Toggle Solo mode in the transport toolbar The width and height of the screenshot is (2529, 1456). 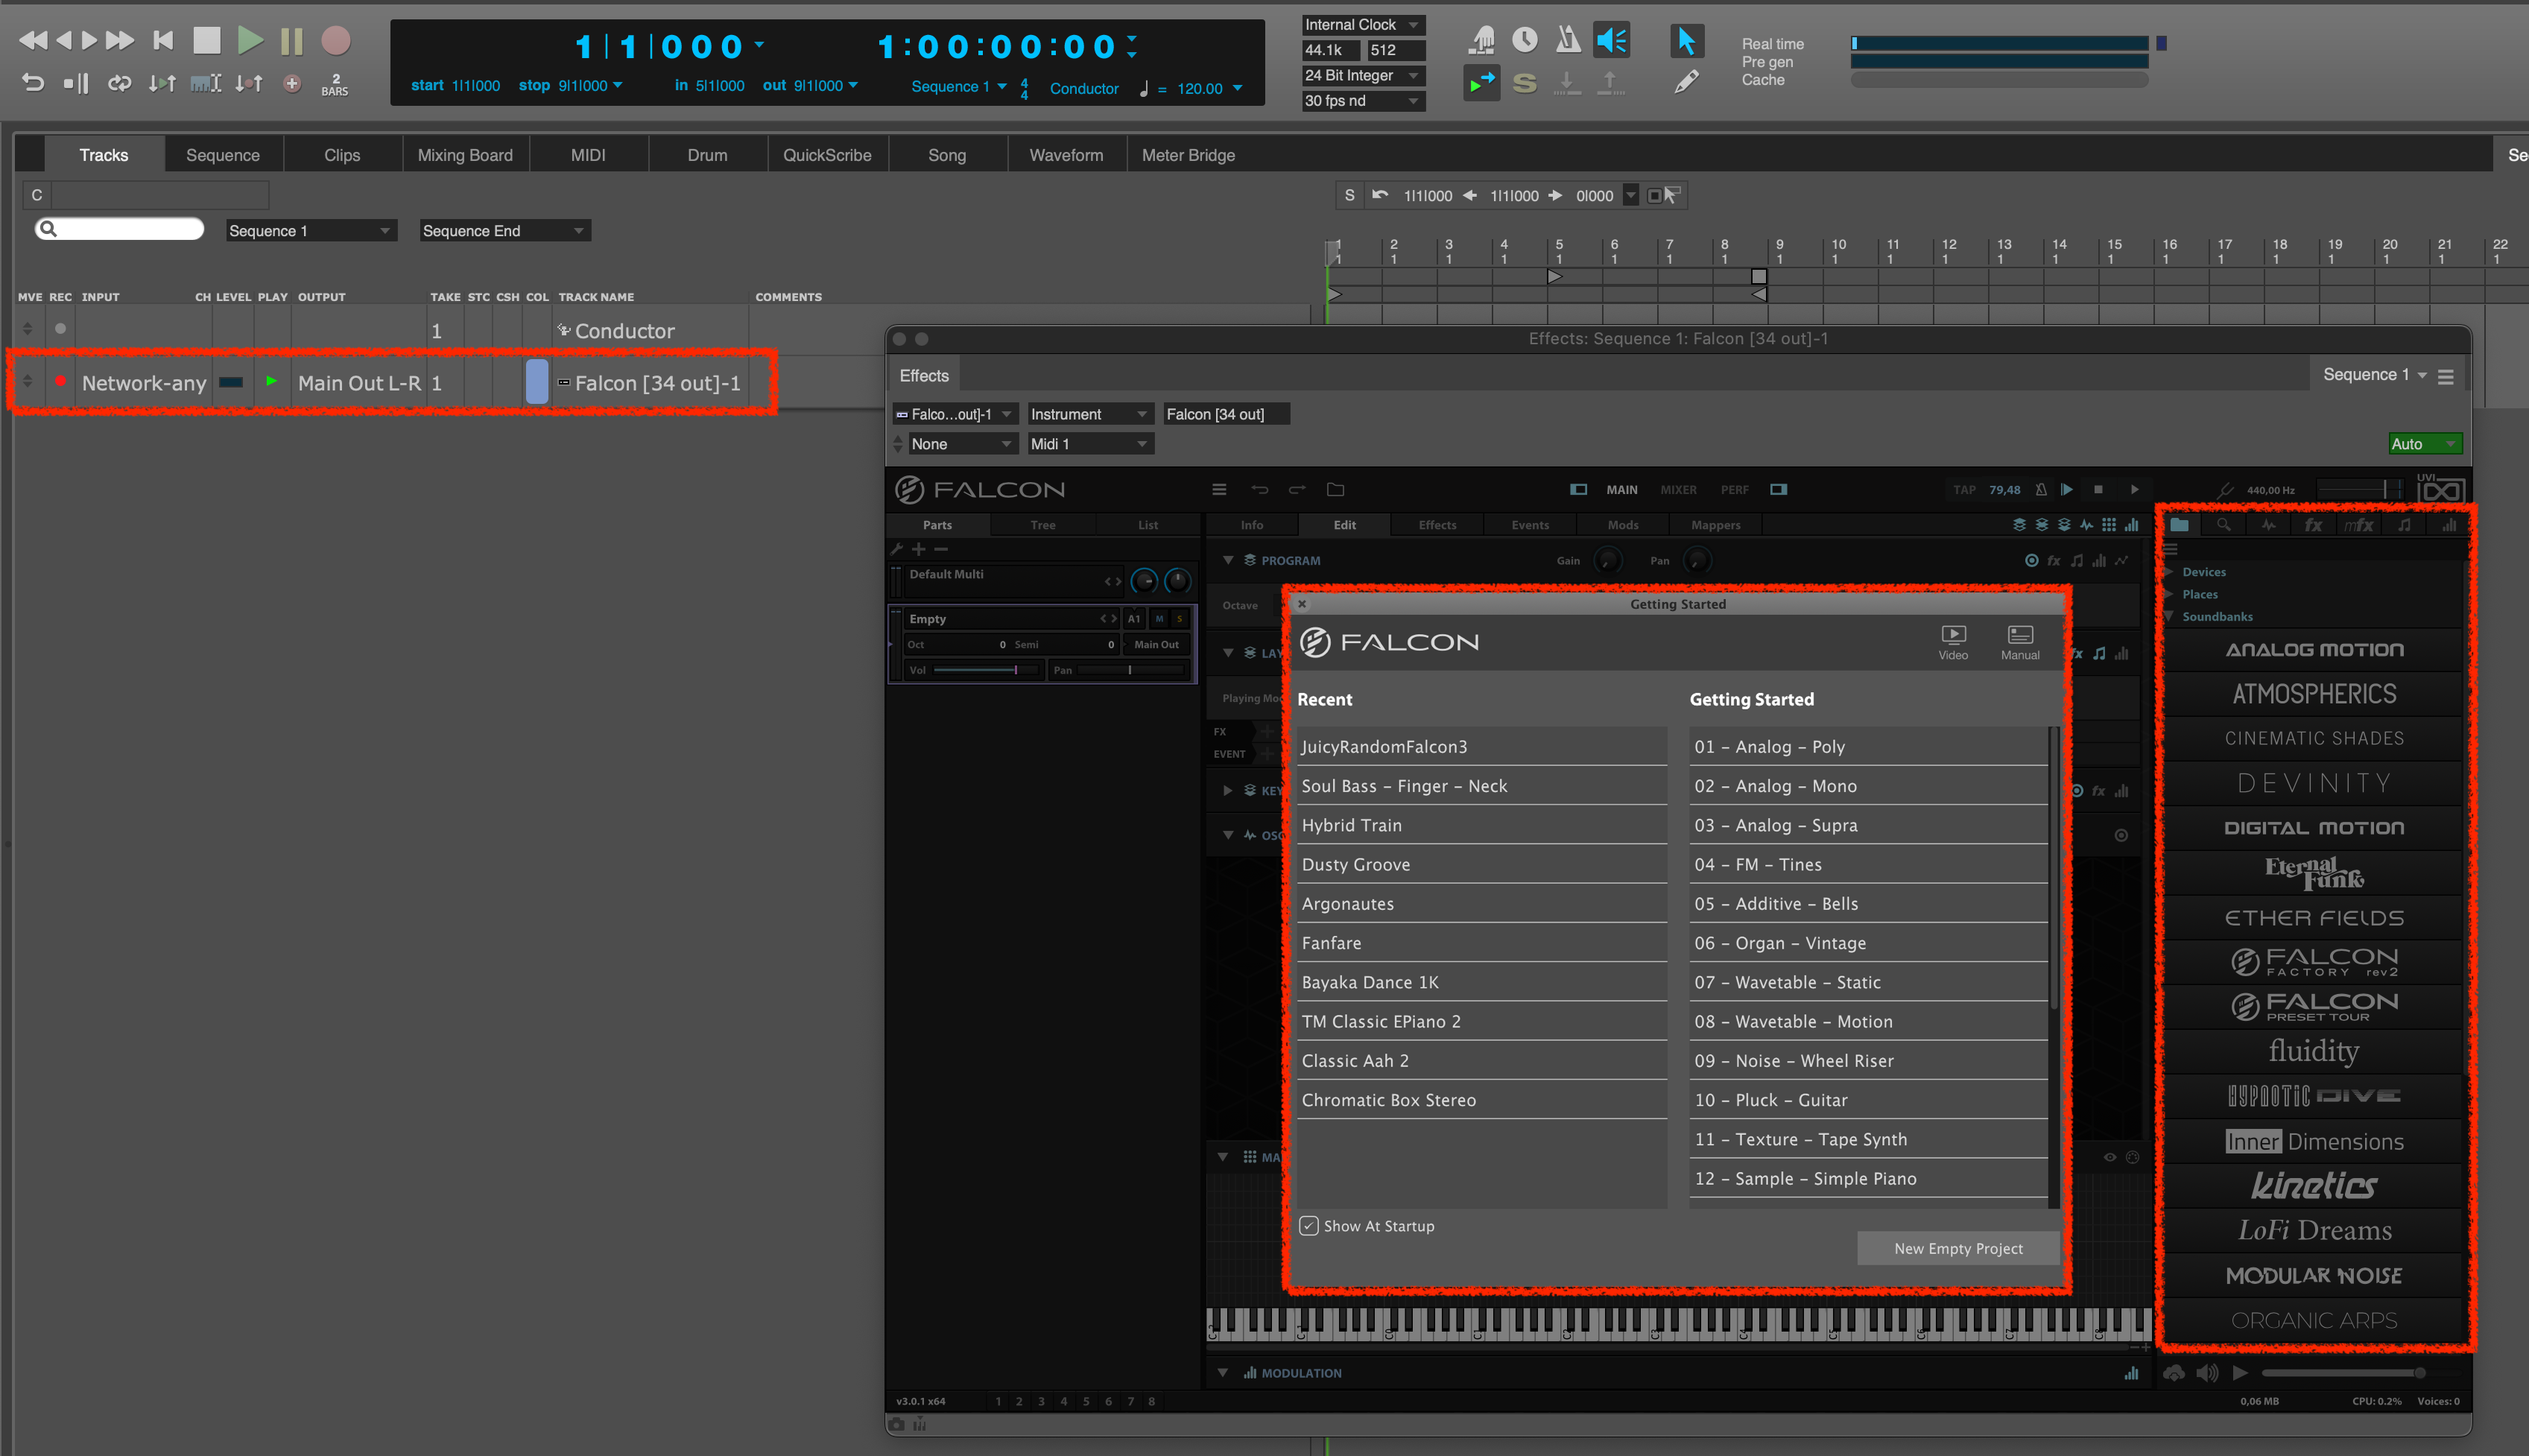pos(1524,83)
